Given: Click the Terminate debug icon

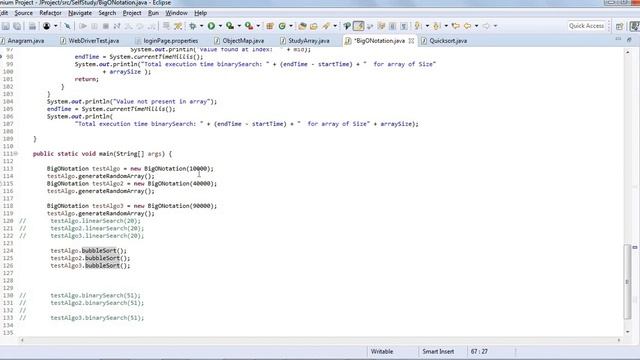Looking at the screenshot, I should click(106, 26).
